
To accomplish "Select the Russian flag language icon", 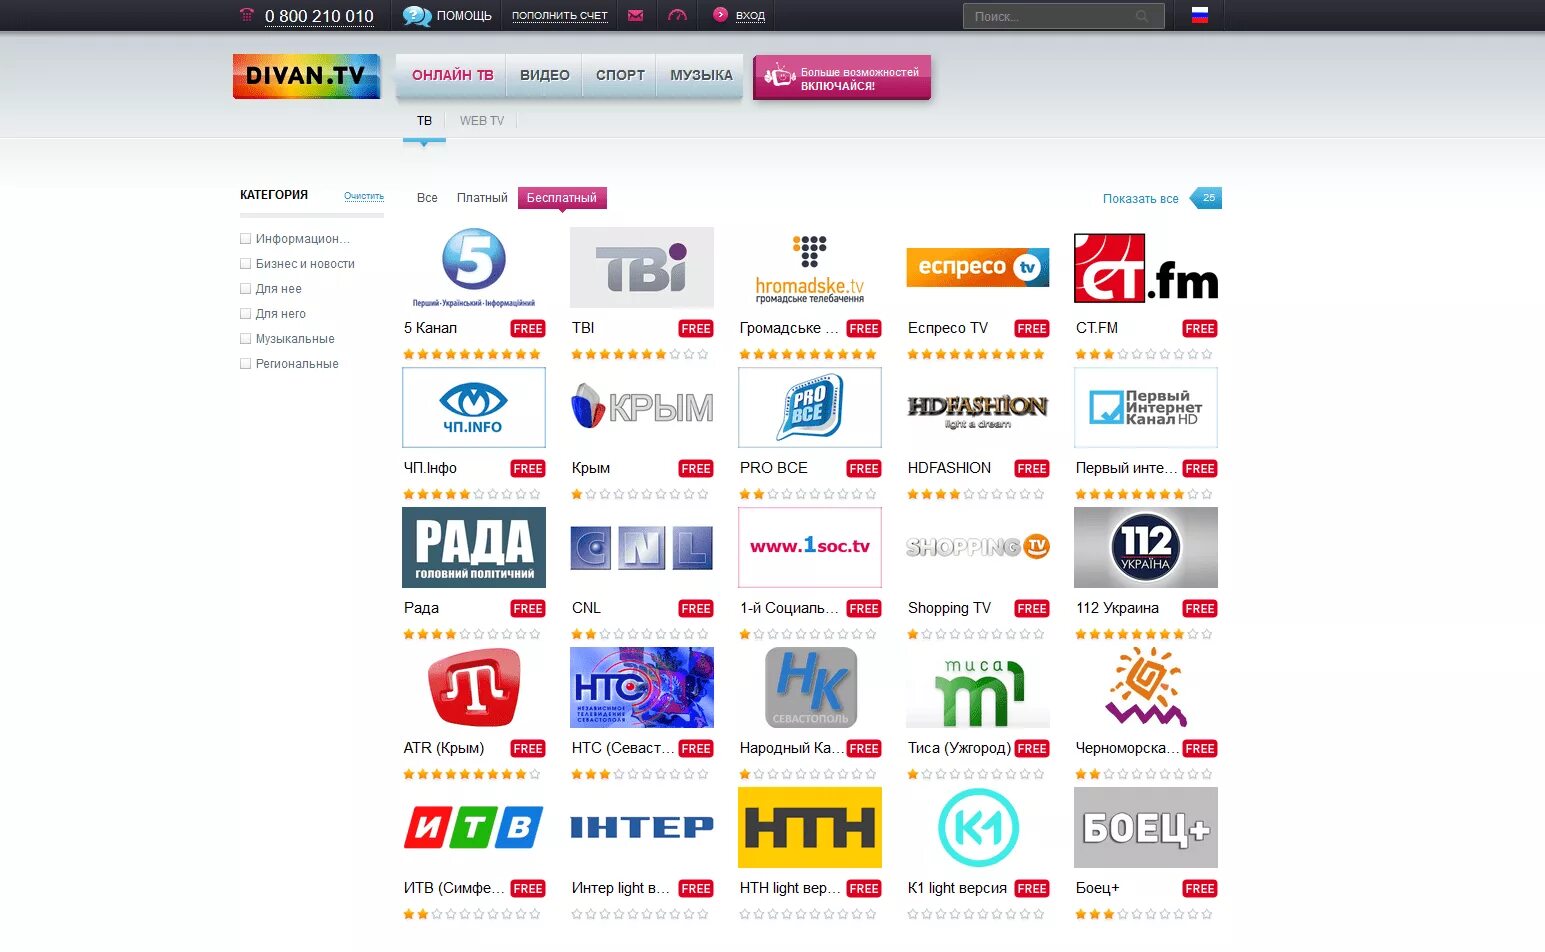I will 1200,15.
